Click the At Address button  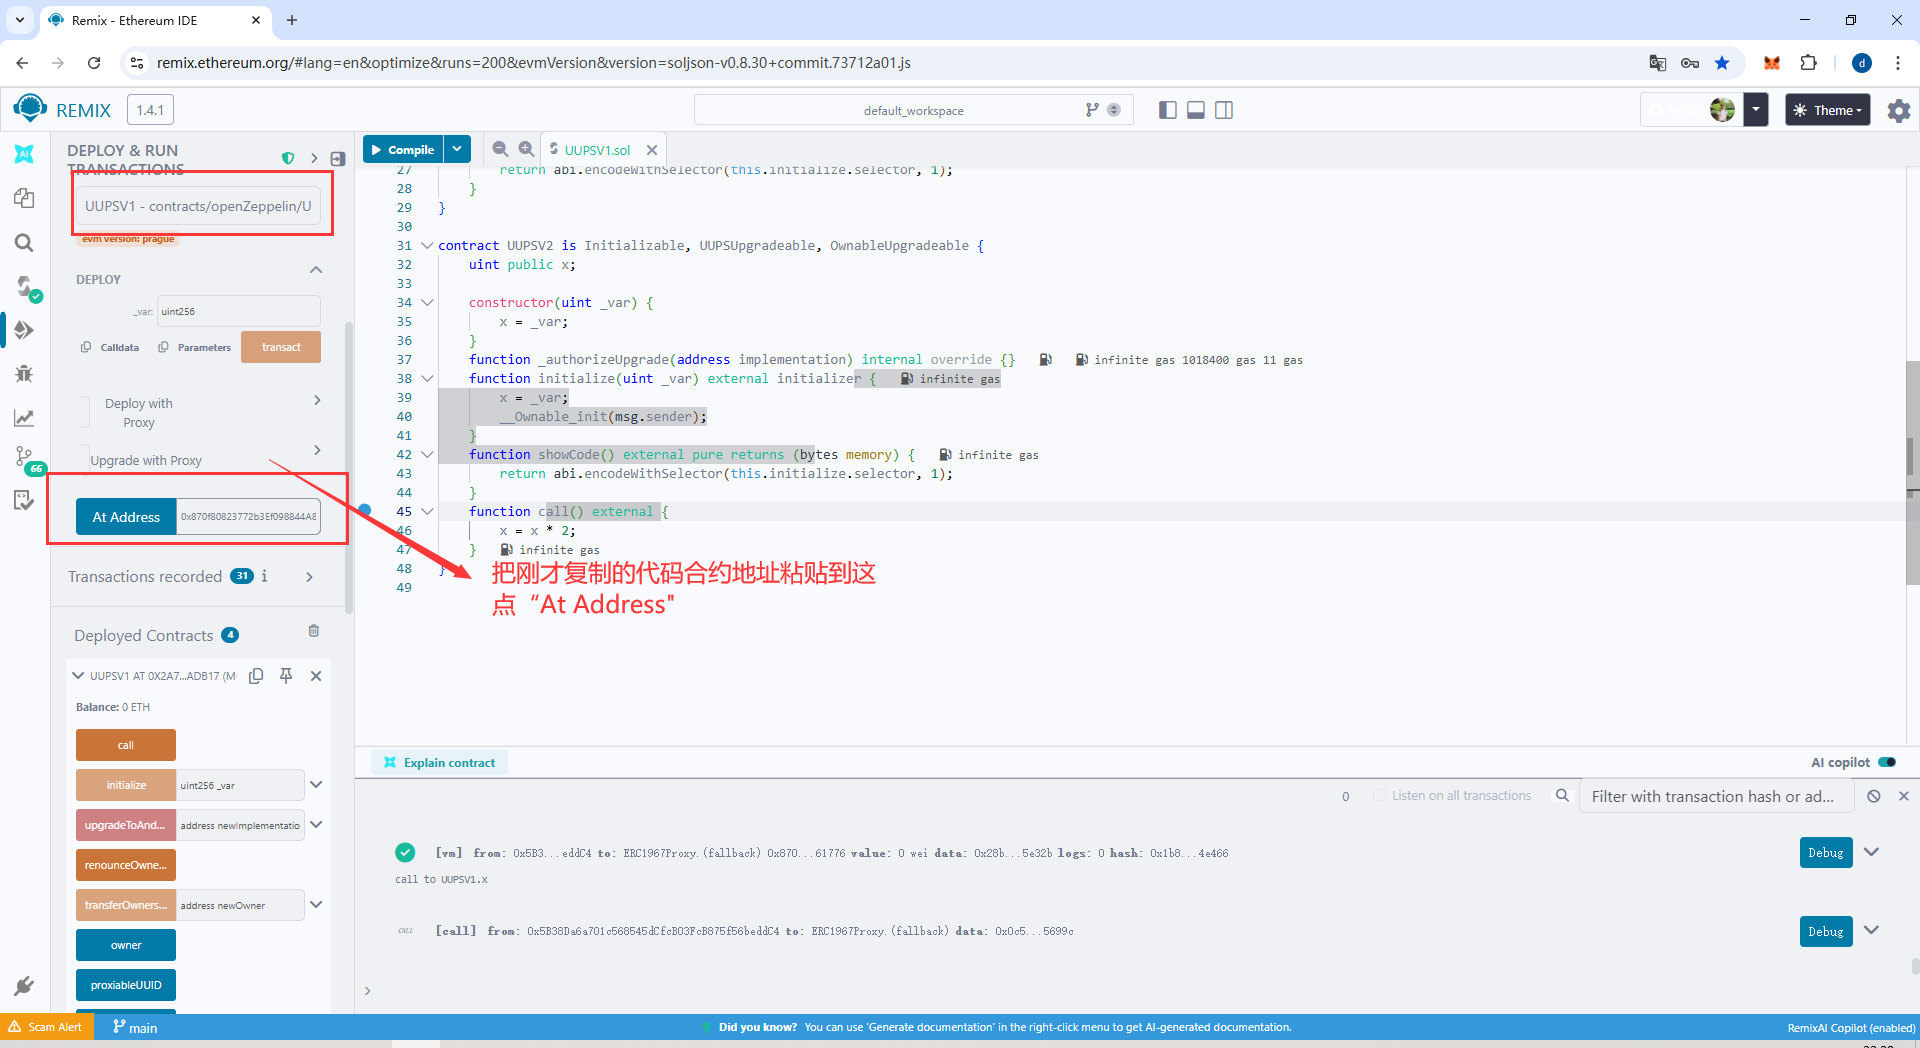click(x=126, y=517)
